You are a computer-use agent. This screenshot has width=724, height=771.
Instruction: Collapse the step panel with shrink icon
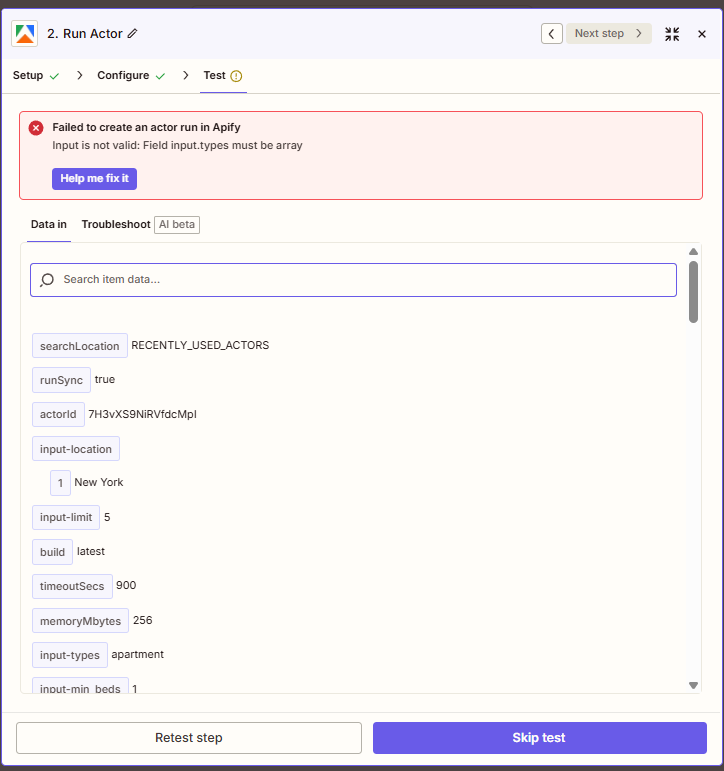coord(672,34)
